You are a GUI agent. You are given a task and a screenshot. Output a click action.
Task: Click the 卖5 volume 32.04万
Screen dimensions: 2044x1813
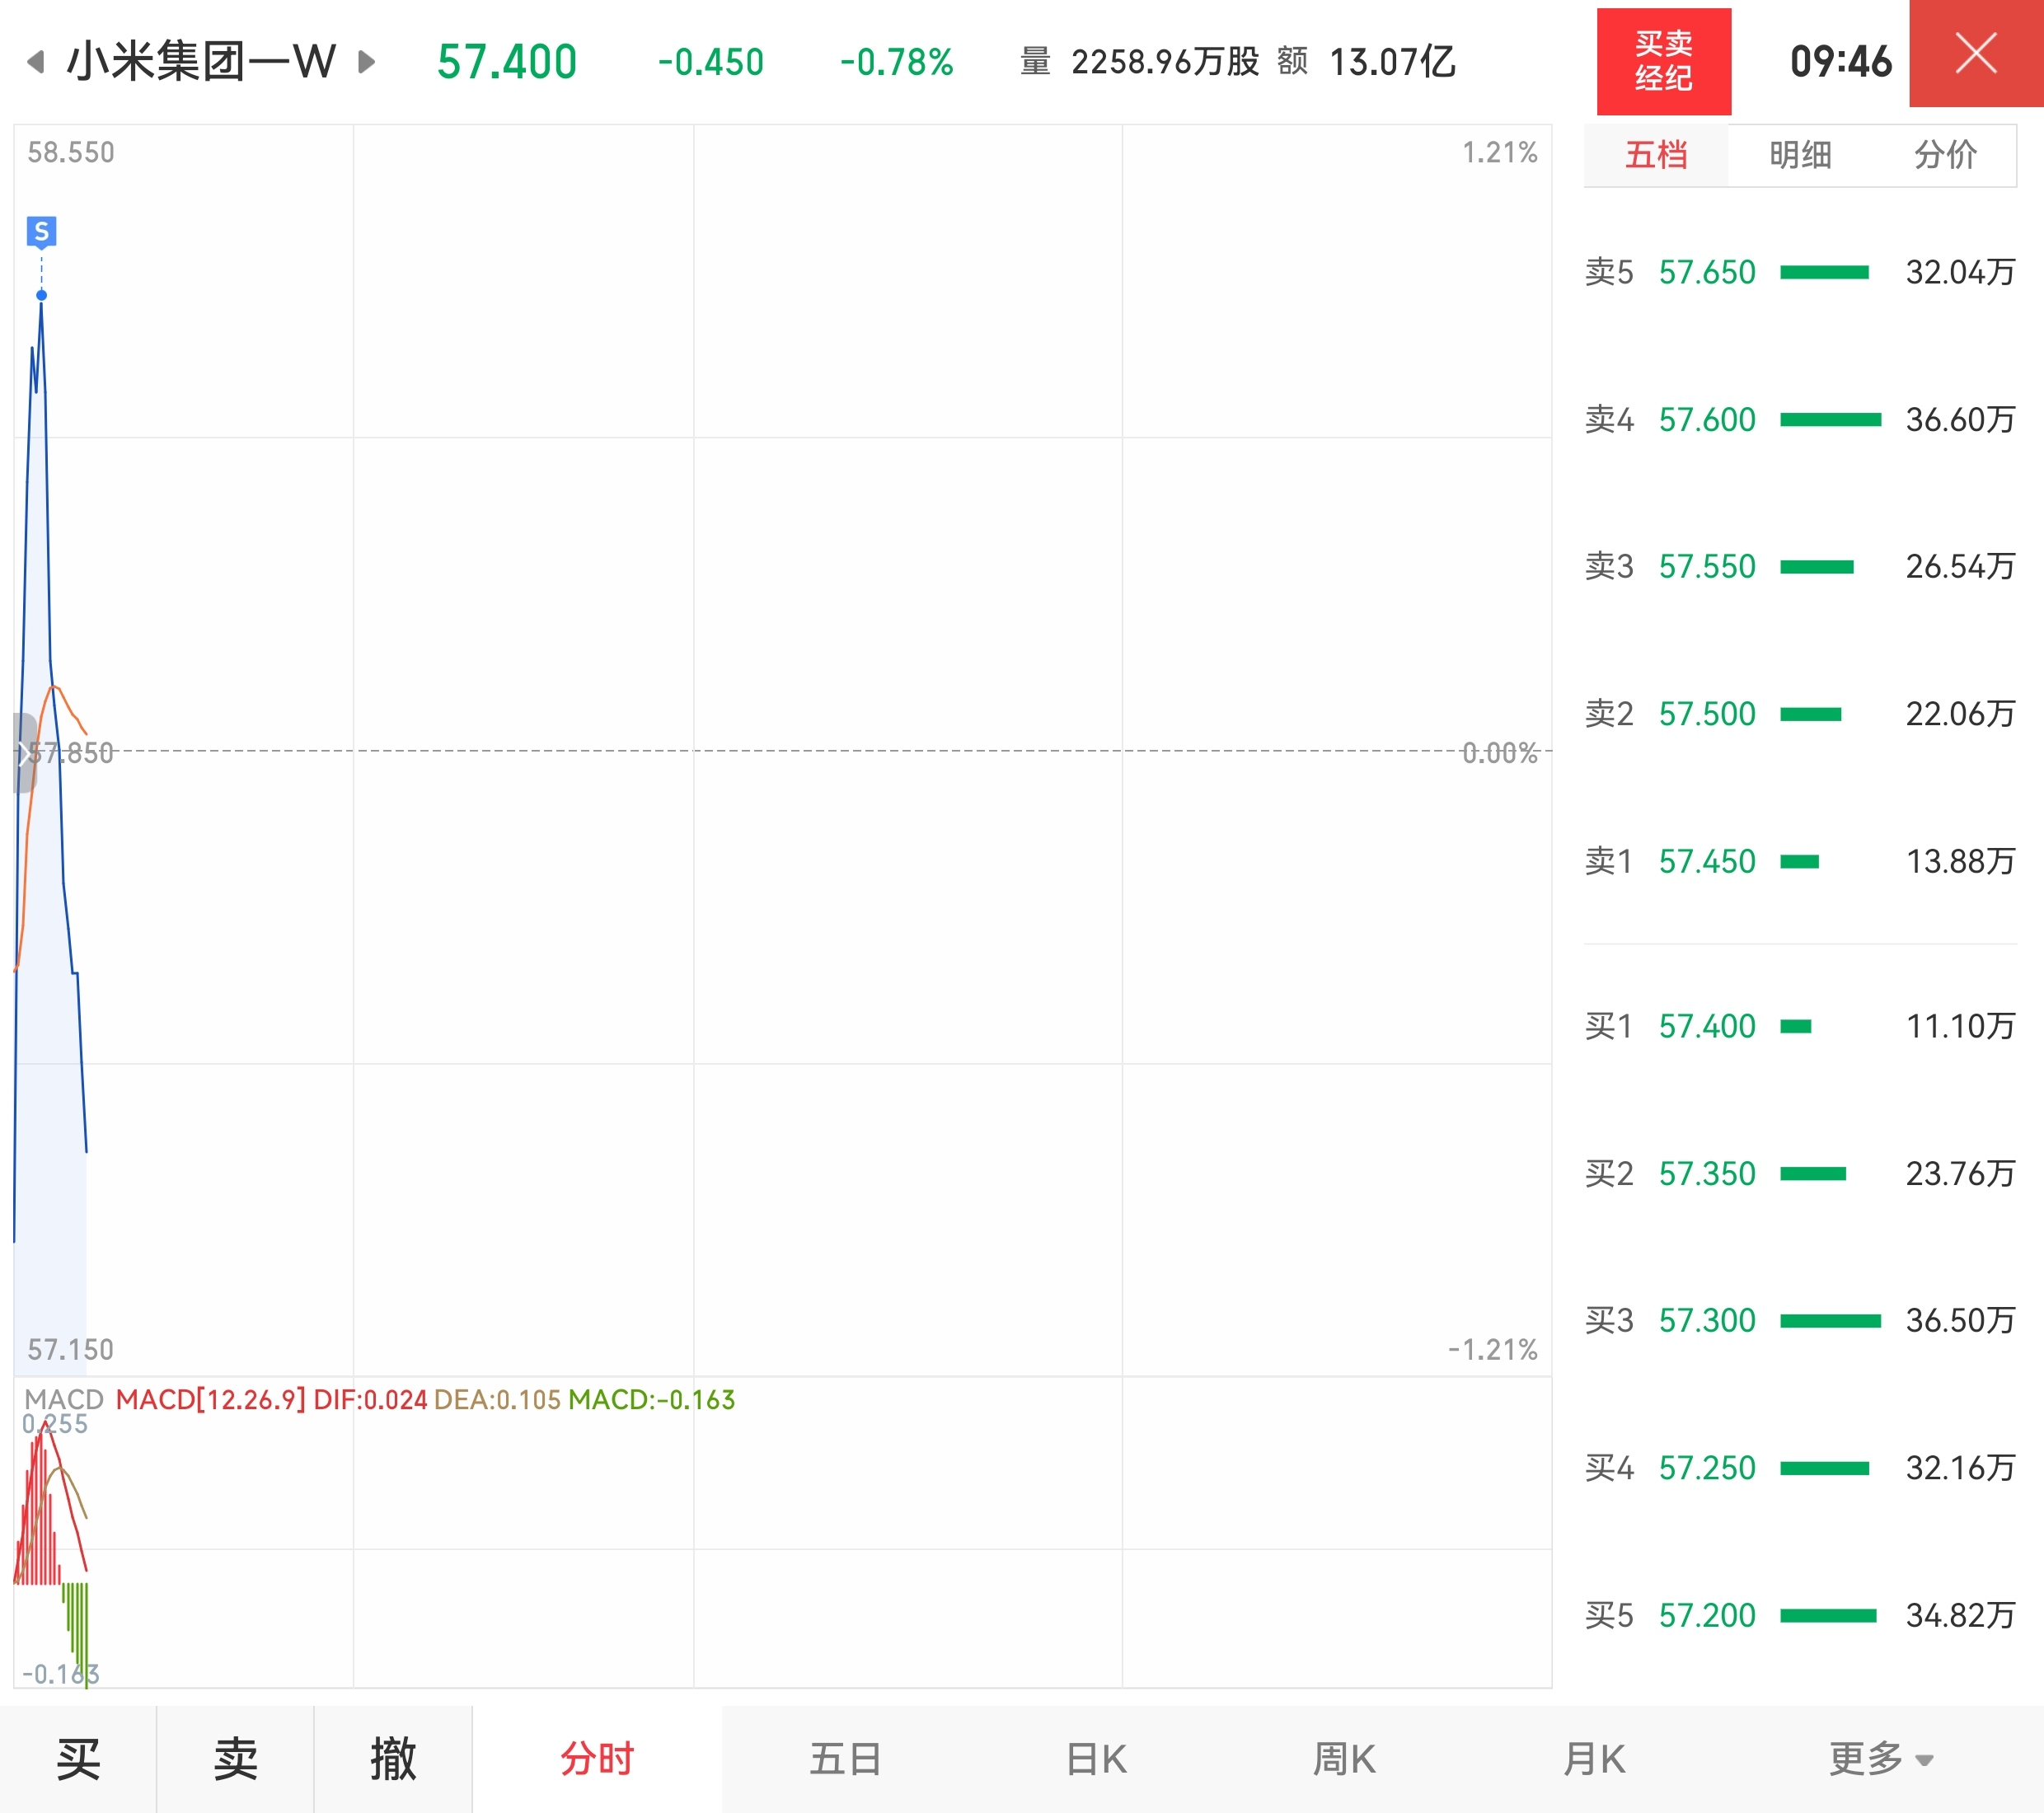click(1960, 272)
